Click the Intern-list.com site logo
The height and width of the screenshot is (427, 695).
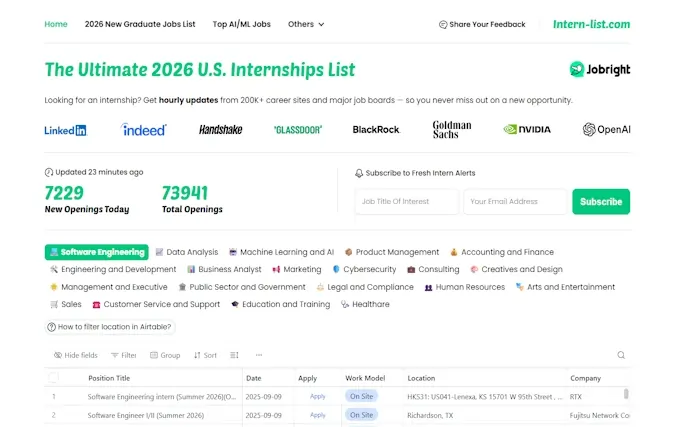pos(591,24)
